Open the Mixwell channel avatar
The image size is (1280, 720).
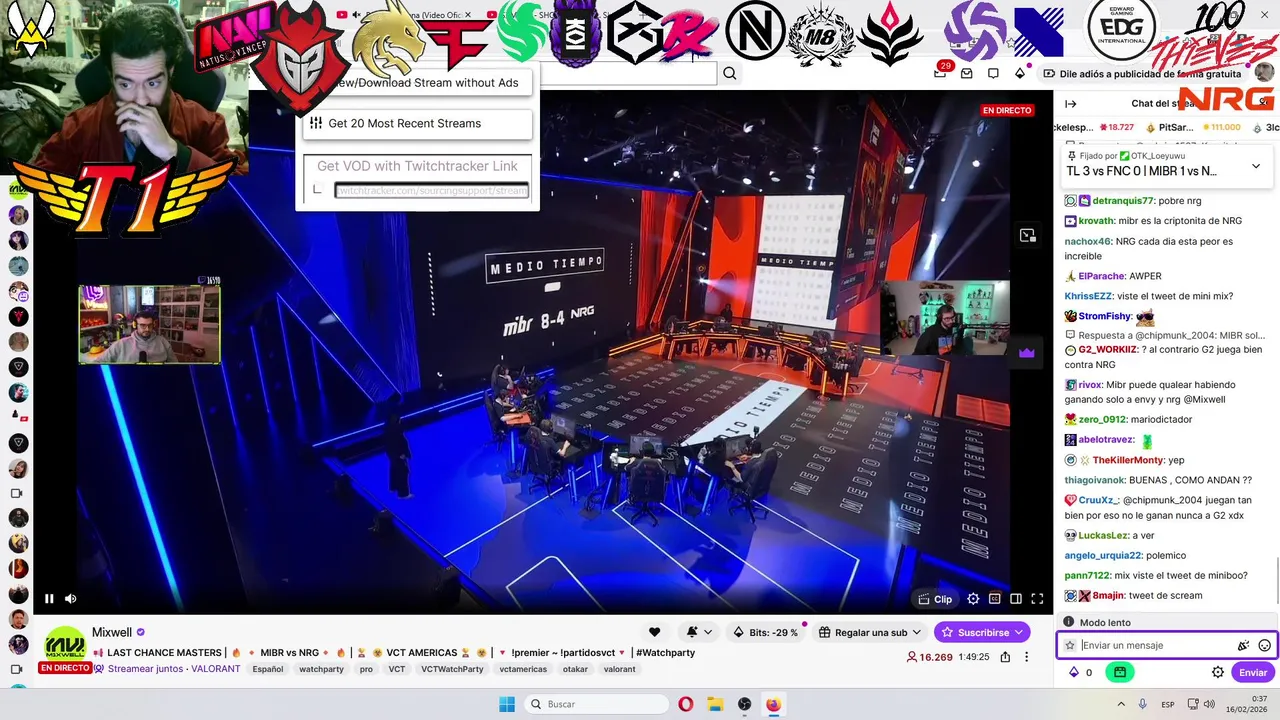pos(65,644)
